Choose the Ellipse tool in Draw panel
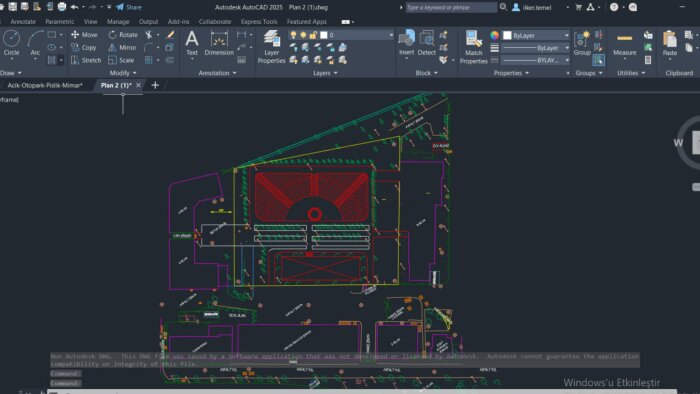This screenshot has height=394, width=700. pyautogui.click(x=52, y=47)
